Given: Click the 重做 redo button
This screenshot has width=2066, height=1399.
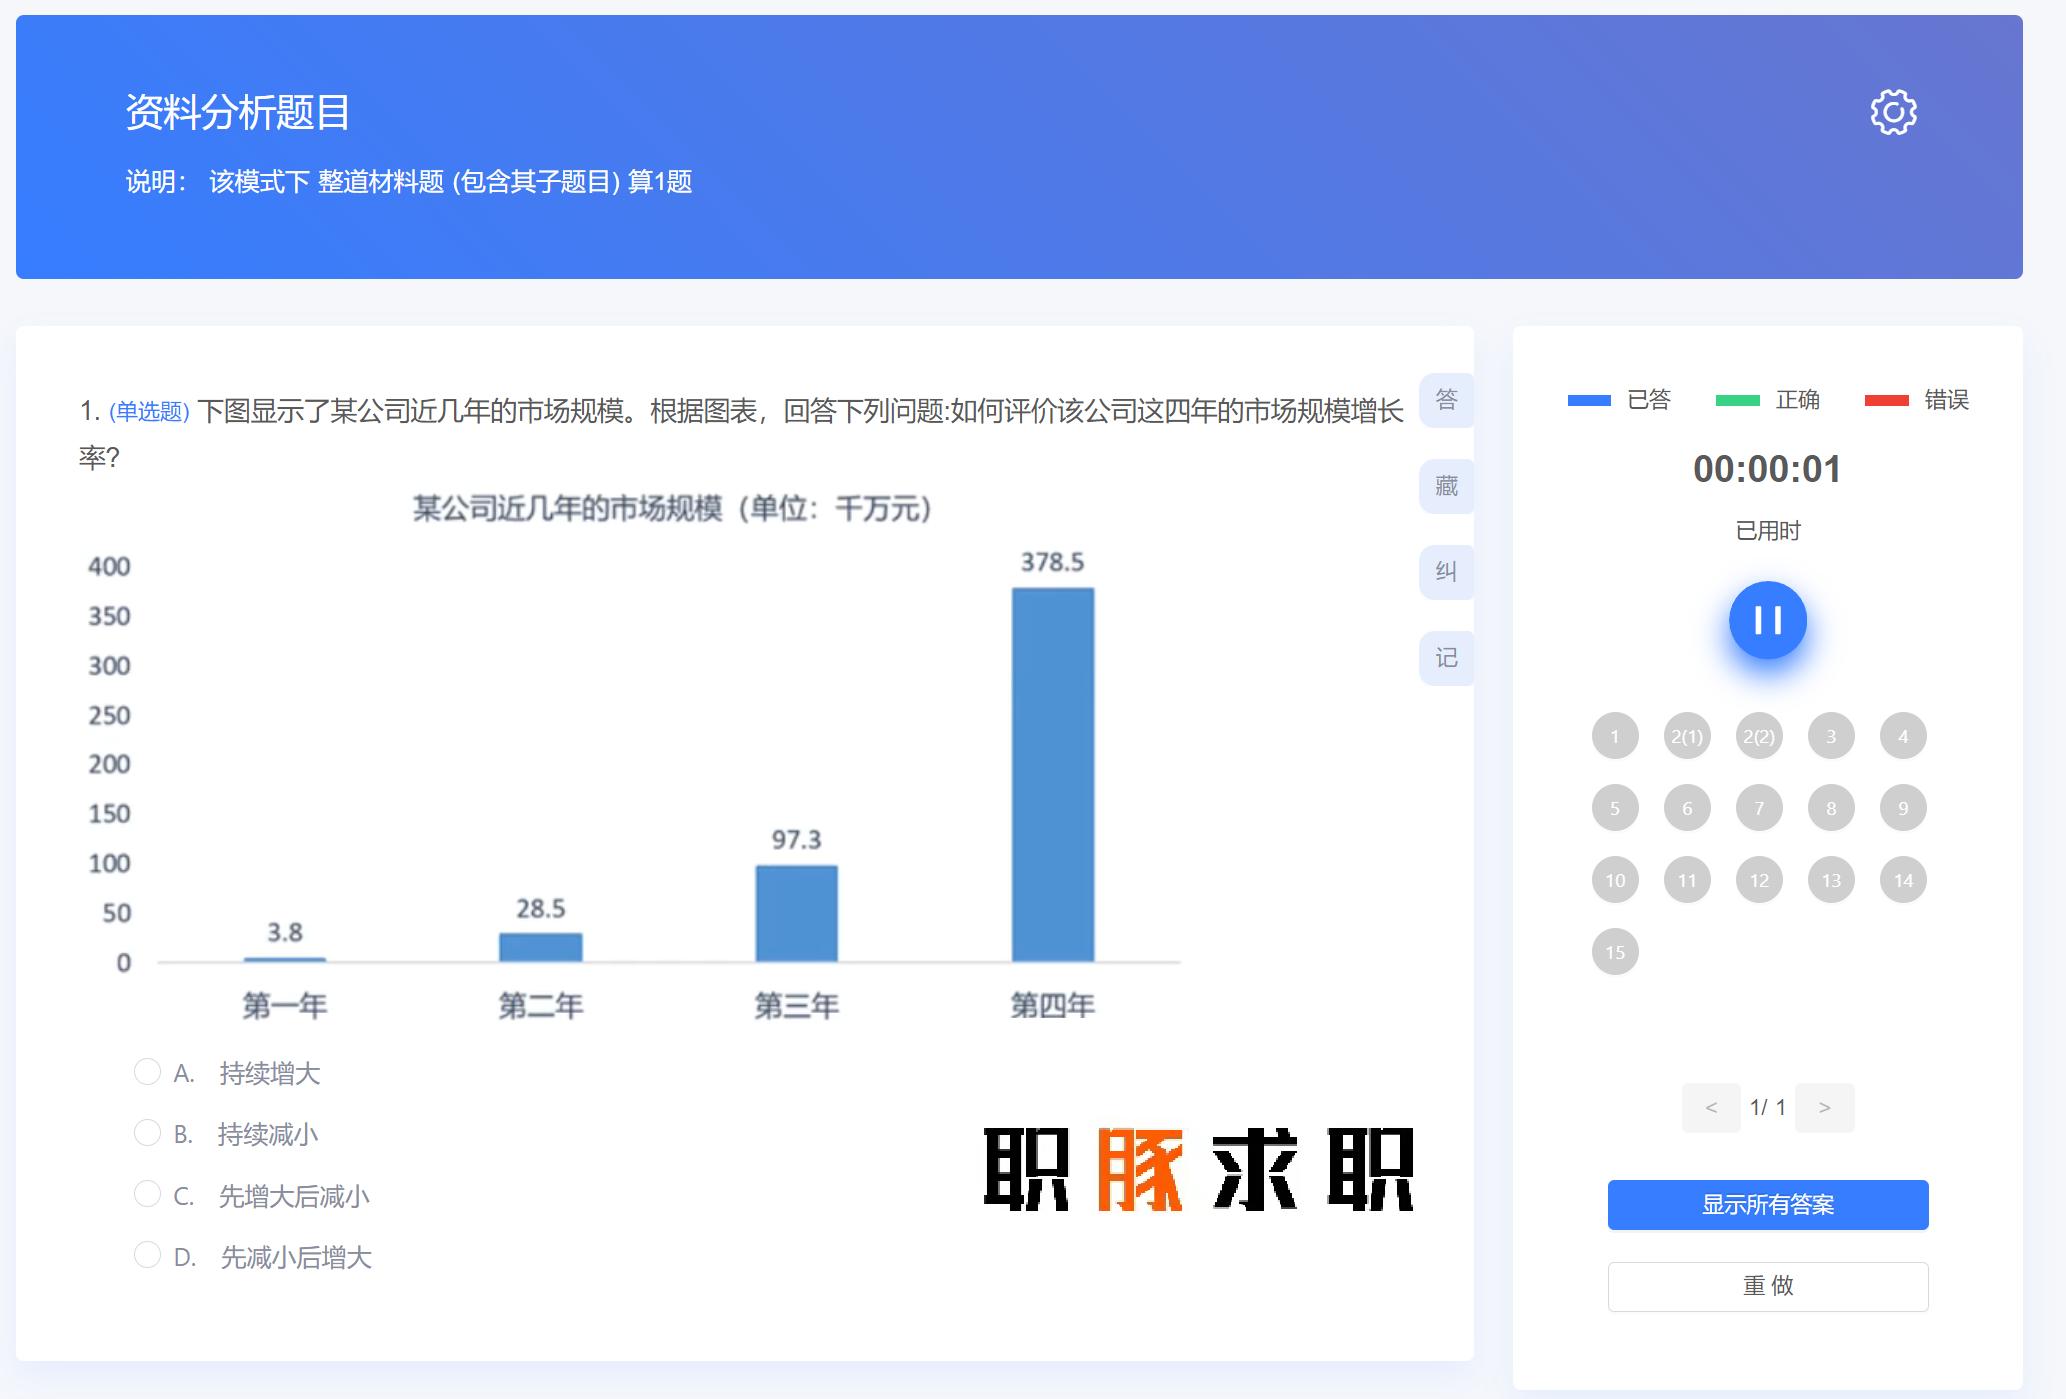Looking at the screenshot, I should click(1767, 1286).
